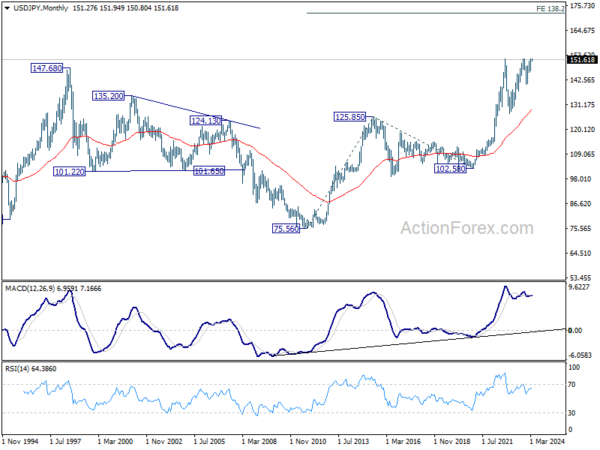Image resolution: width=600 pixels, height=450 pixels.
Task: Open the USDJPY chart dropdown arrow
Action: 7,8
